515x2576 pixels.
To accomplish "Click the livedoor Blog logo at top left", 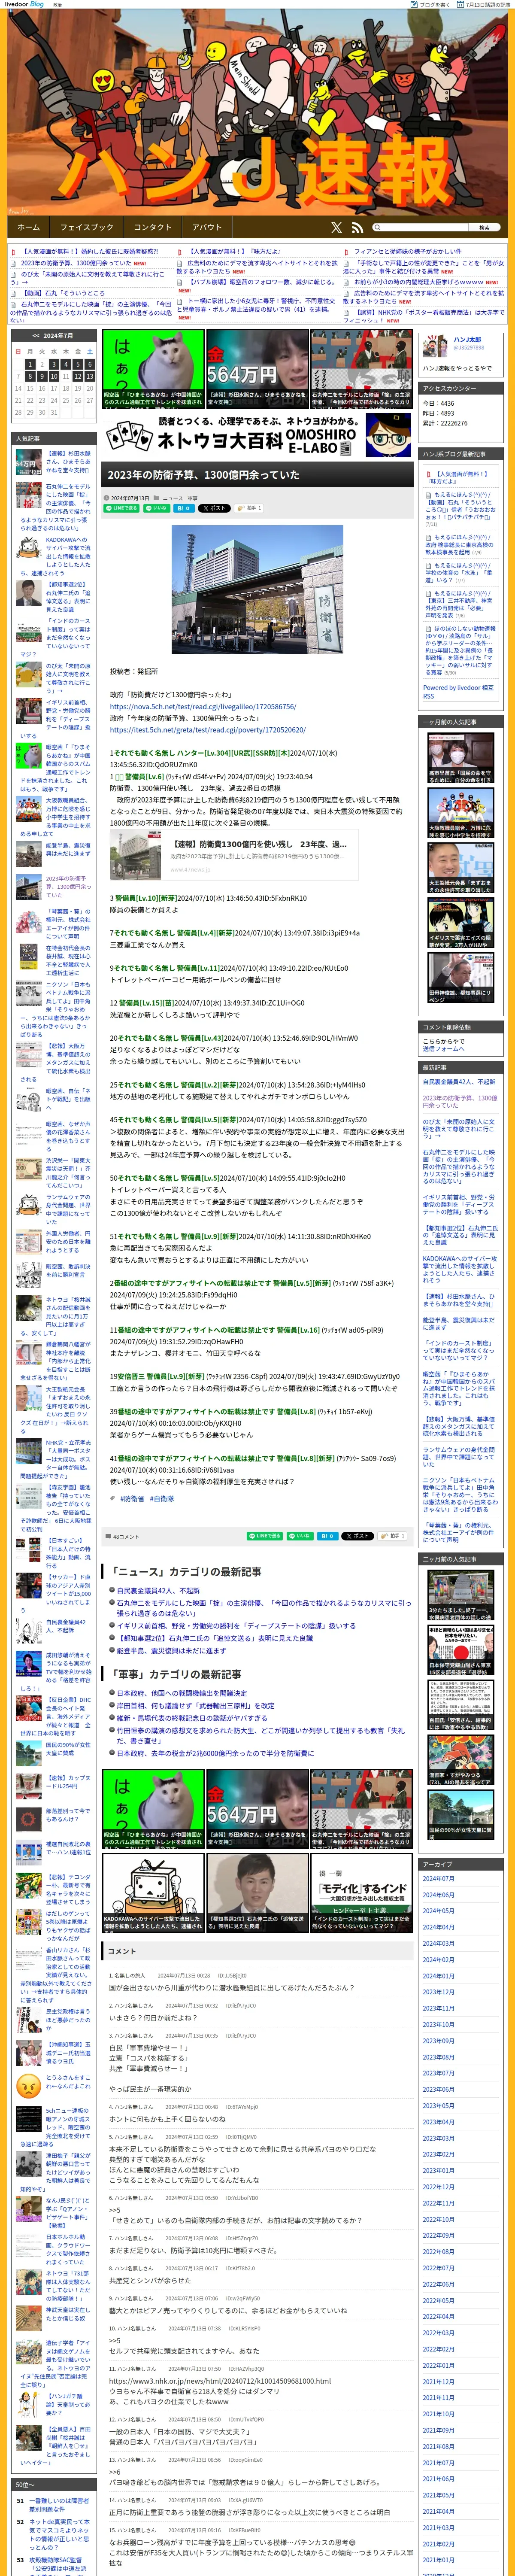I will coord(24,4).
